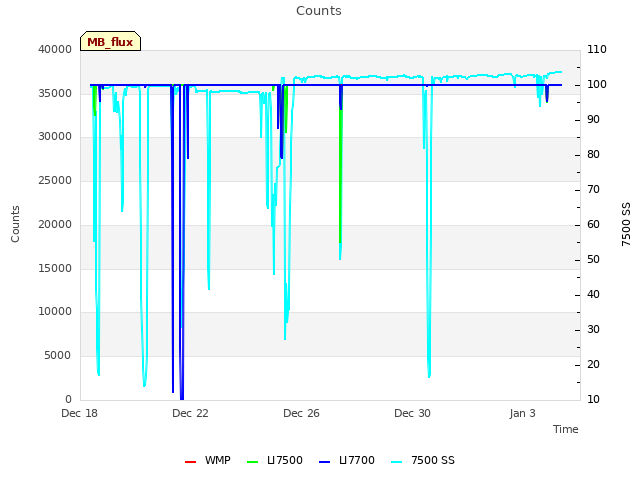640x480 pixels.
Task: Click the 10 right axis tick label
Action: pyautogui.click(x=593, y=400)
